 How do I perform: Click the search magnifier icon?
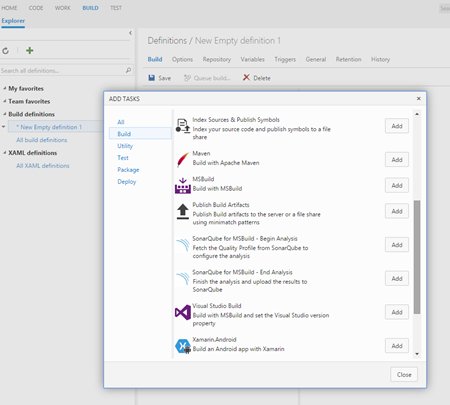pos(128,70)
